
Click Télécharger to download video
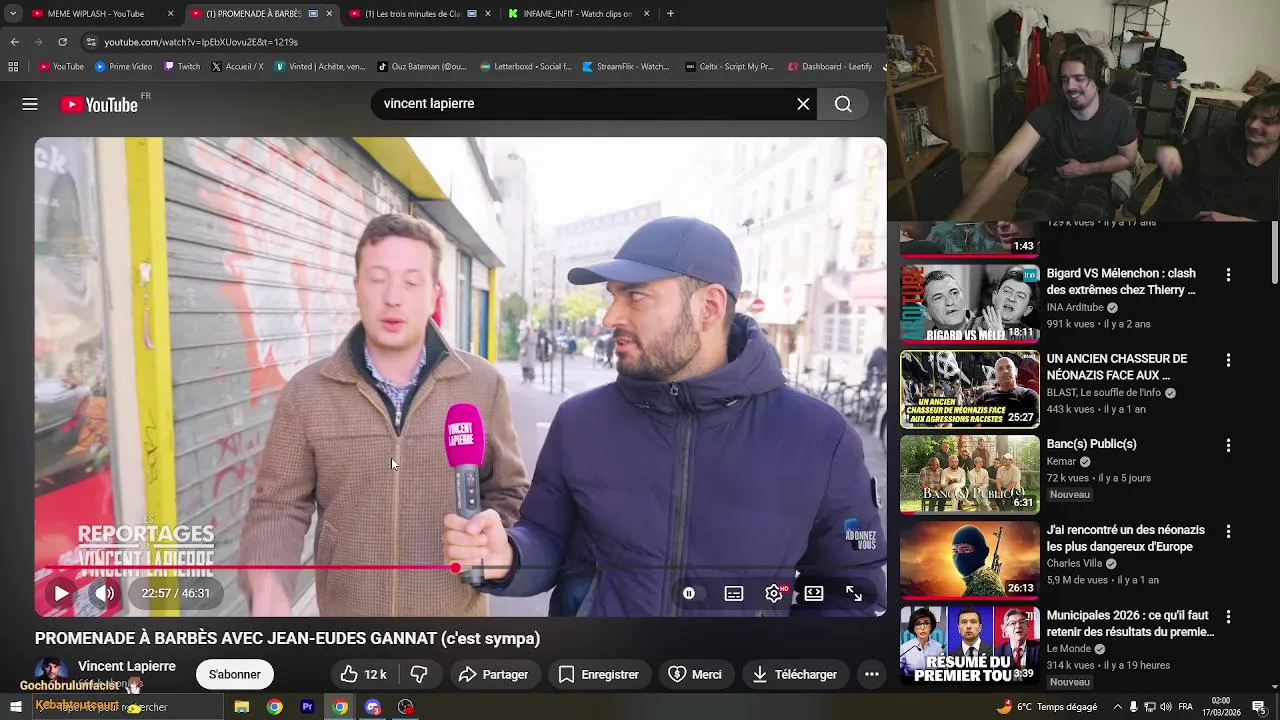[x=795, y=674]
